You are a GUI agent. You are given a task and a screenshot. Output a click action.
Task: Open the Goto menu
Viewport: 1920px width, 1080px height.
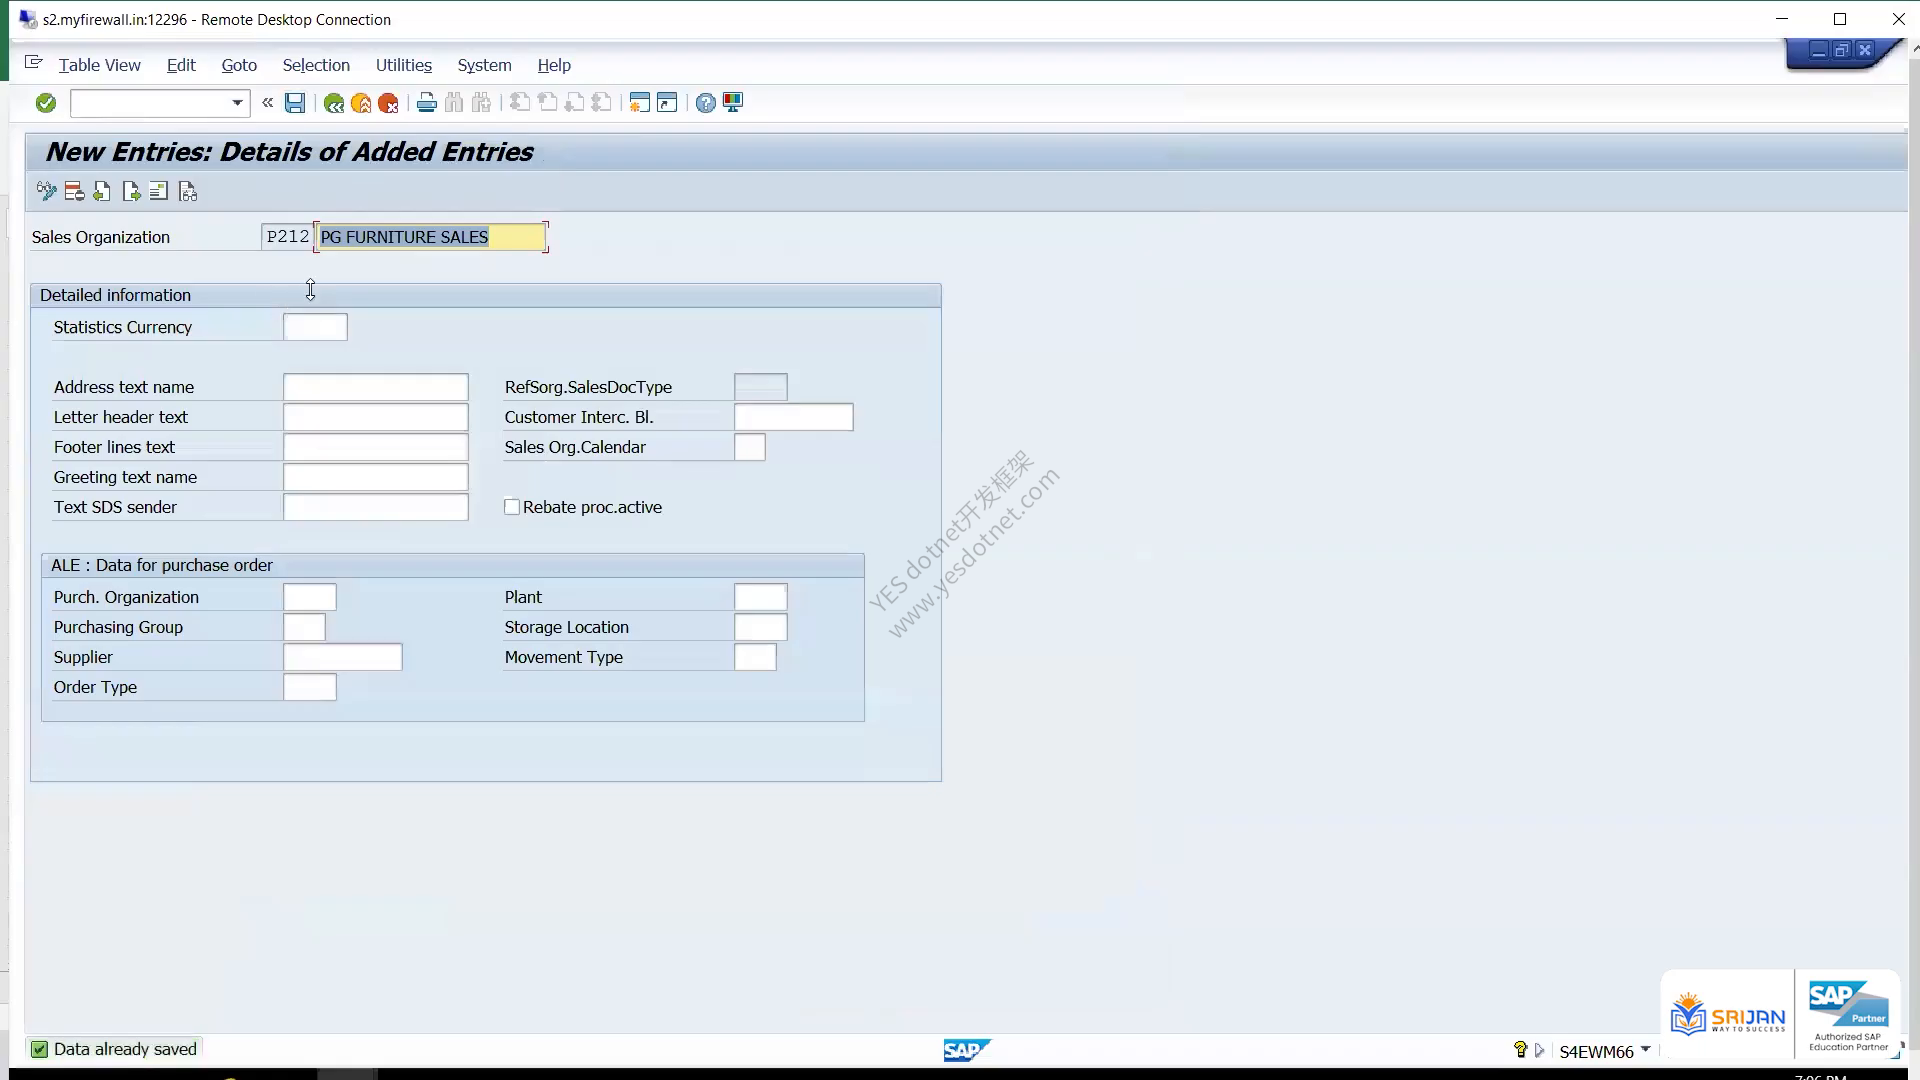click(x=239, y=65)
